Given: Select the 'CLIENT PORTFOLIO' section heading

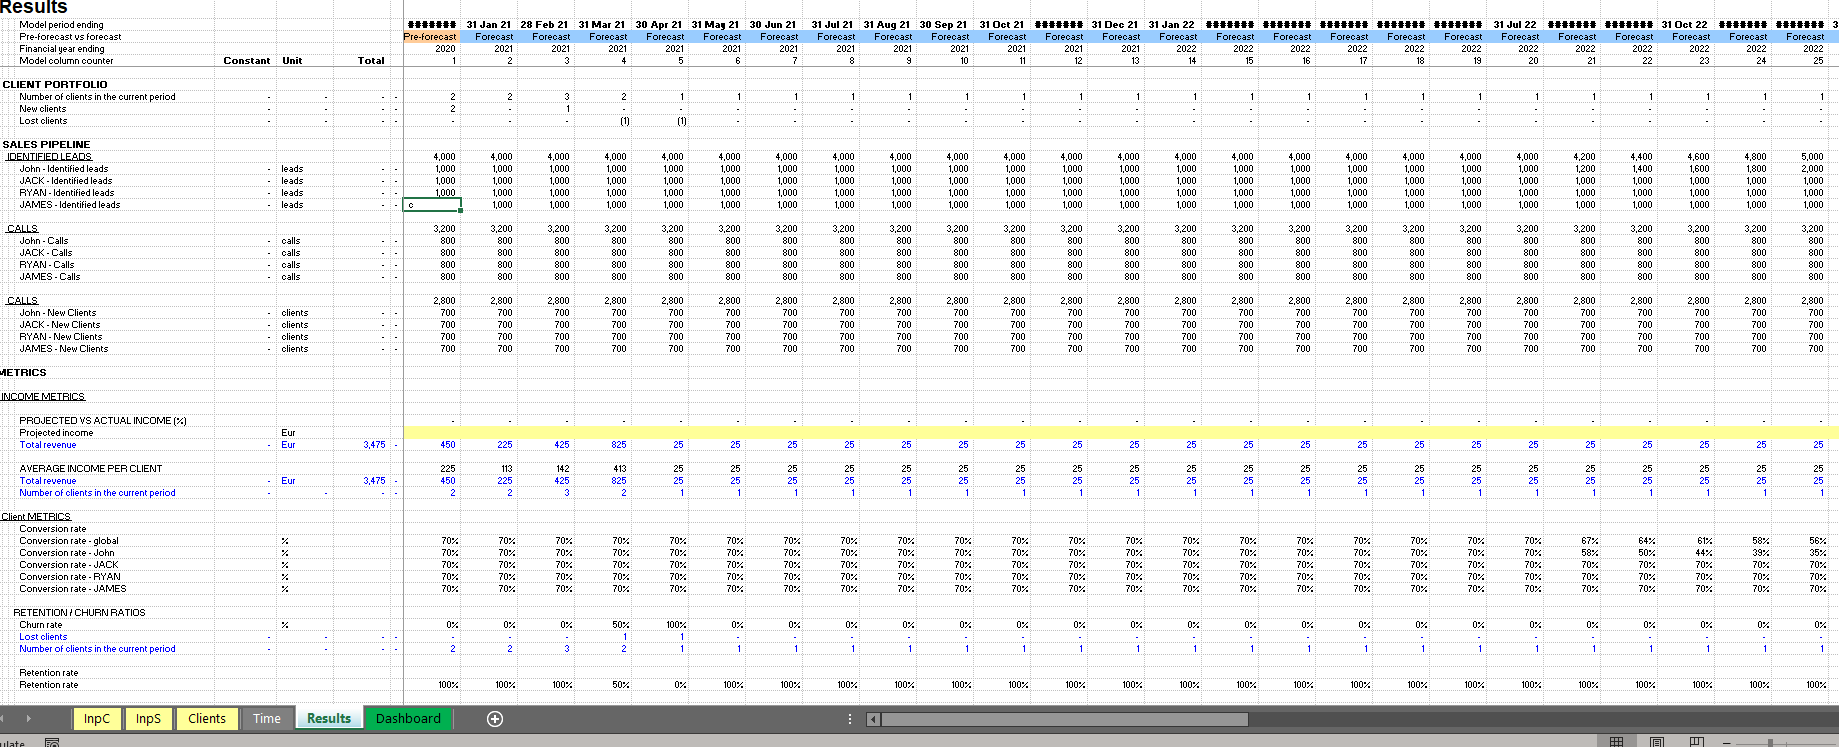Looking at the screenshot, I should [55, 85].
